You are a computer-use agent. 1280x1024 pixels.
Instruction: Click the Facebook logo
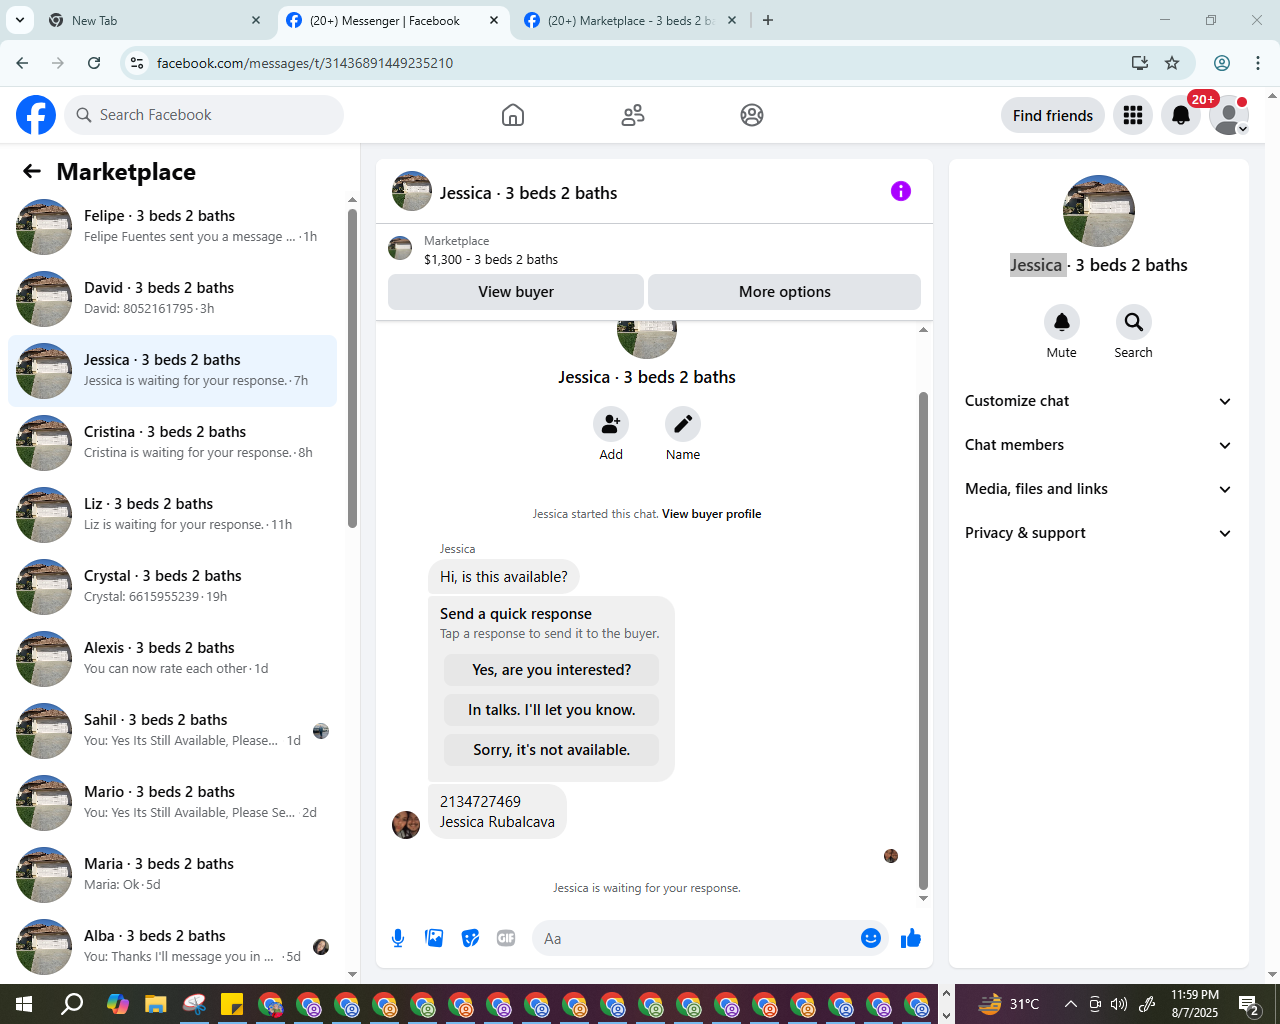pos(36,115)
